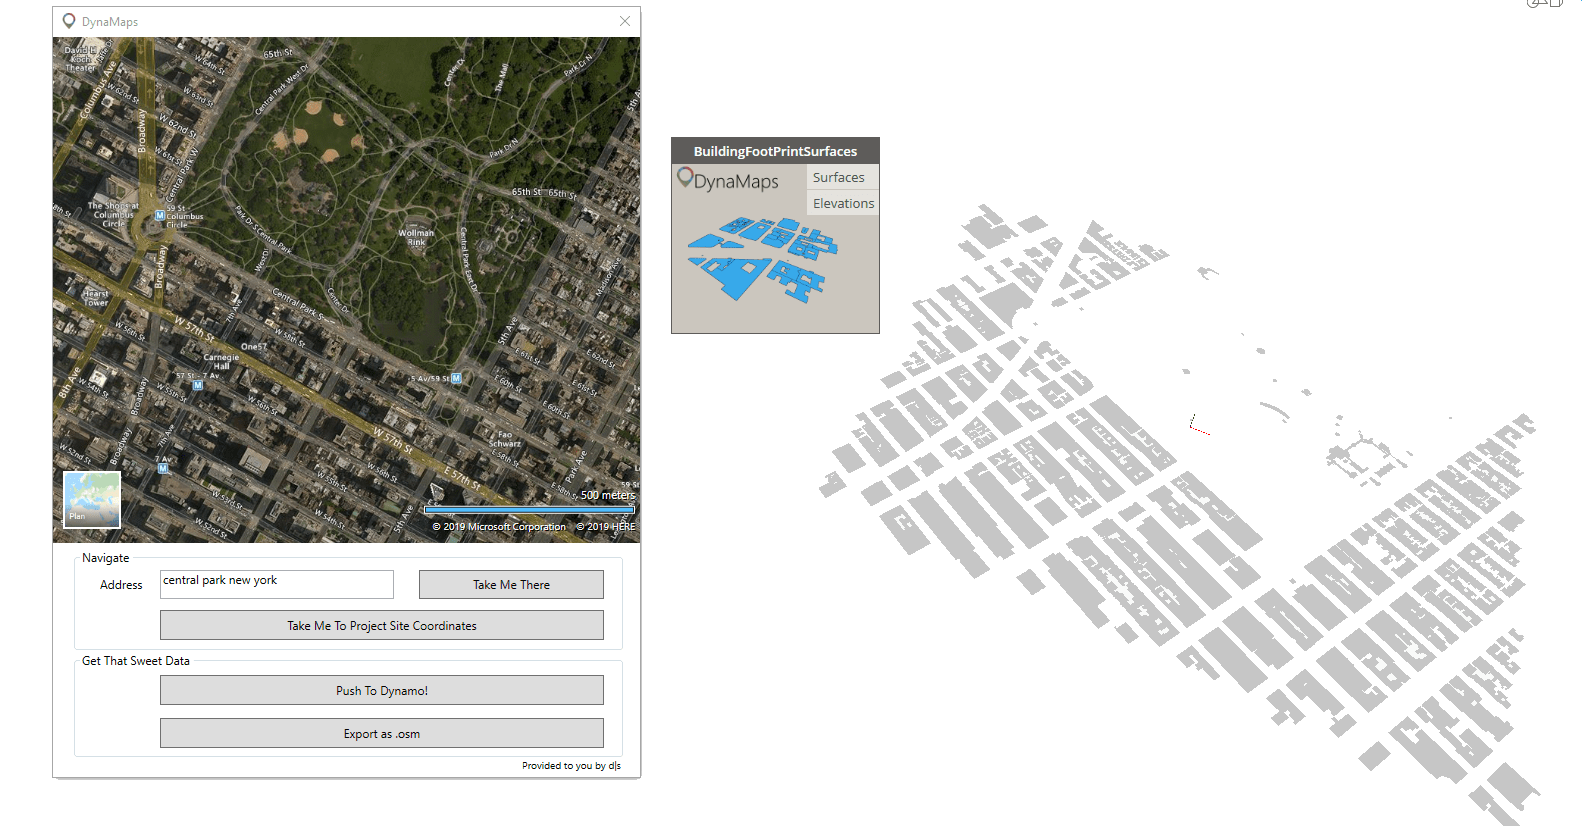Screen dimensions: 1582x826
Task: Export the map as .osm
Action: coord(381,733)
